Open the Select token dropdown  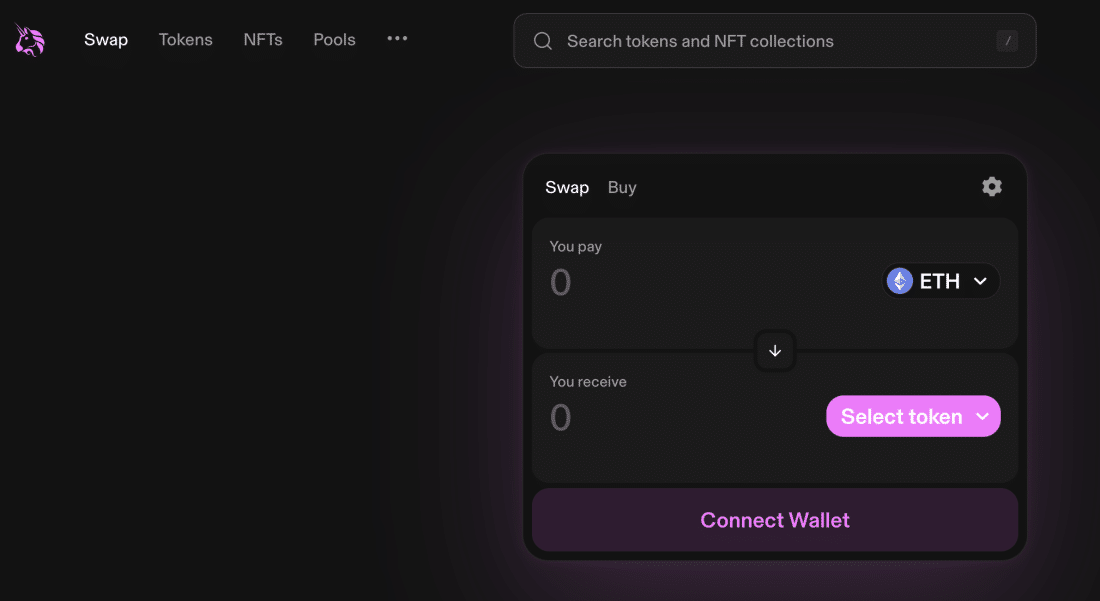click(x=913, y=416)
